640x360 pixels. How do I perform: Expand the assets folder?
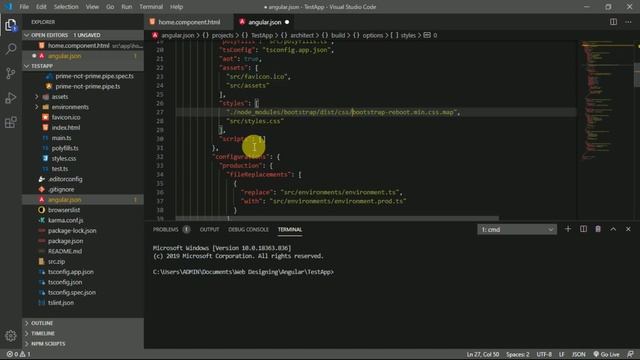(x=60, y=97)
